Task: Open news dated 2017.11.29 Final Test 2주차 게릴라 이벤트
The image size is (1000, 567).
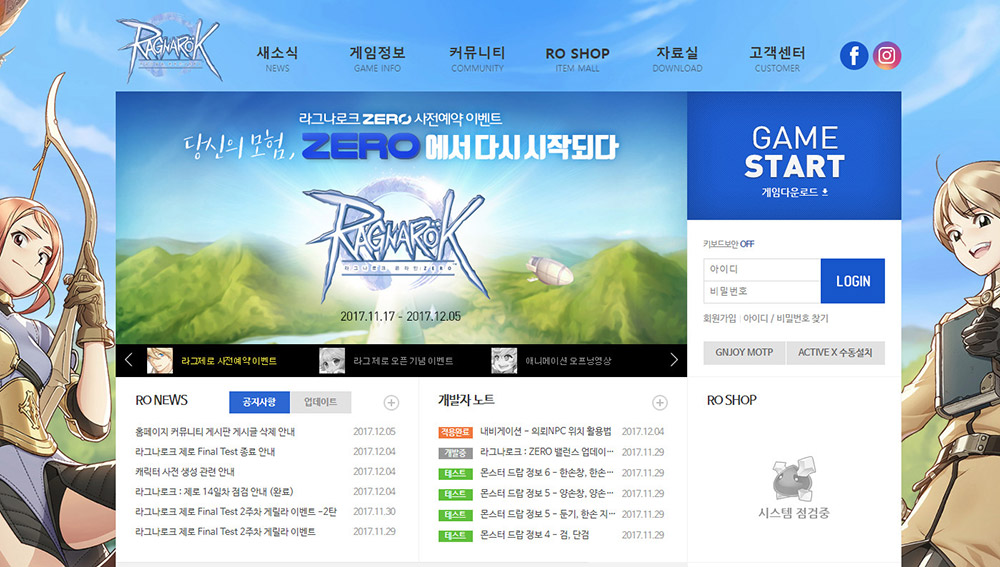Action: pos(225,531)
